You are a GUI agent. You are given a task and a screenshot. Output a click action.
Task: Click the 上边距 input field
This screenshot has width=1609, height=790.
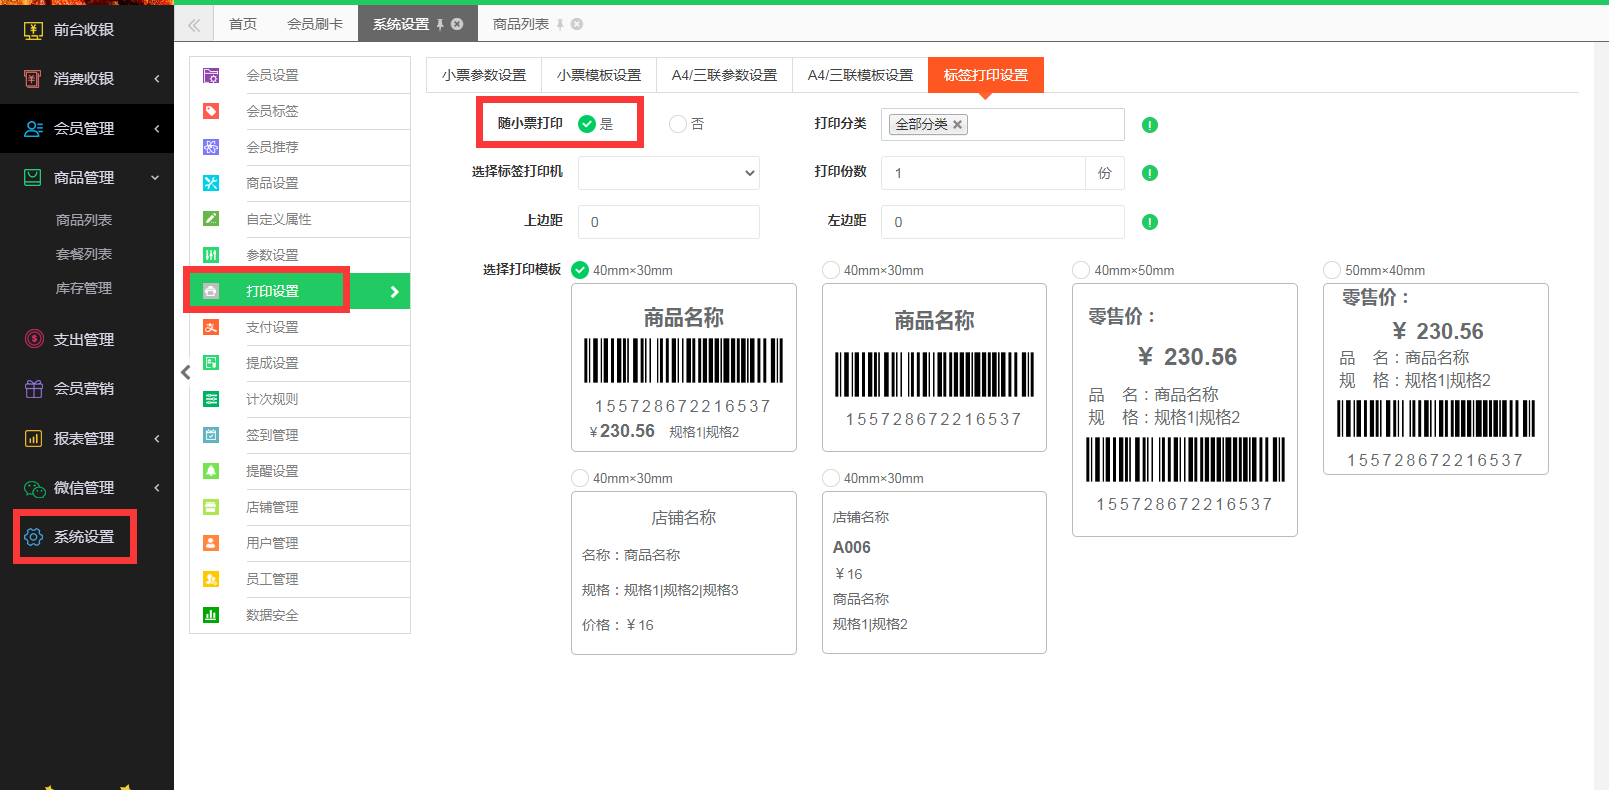tap(669, 222)
